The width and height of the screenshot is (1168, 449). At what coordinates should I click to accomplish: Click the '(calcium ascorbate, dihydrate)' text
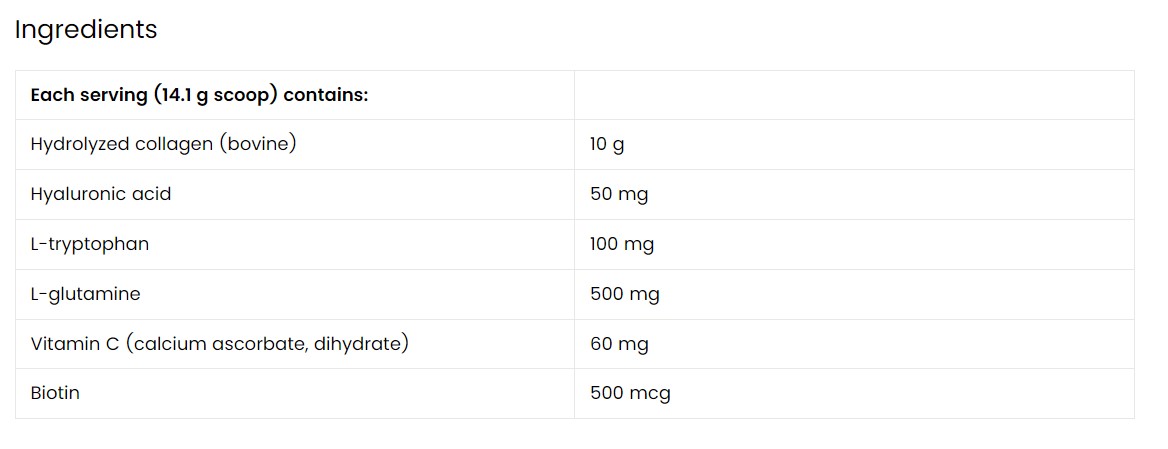[267, 344]
